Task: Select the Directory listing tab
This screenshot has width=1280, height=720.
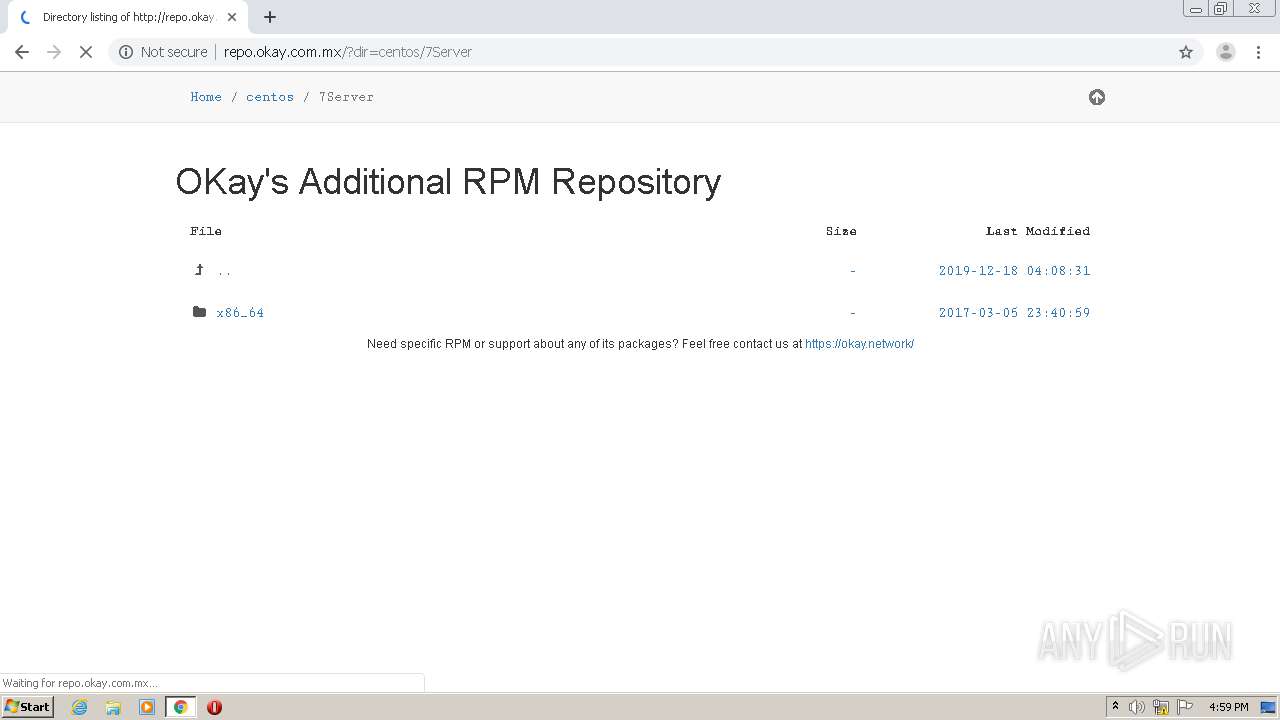Action: point(127,17)
